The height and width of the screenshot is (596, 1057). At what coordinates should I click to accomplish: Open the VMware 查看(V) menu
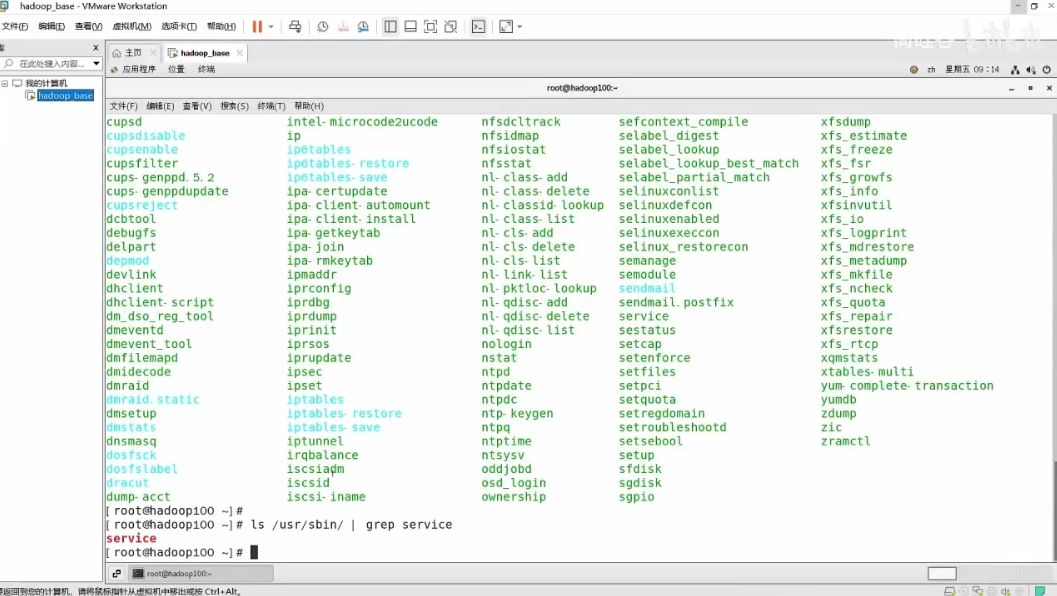click(x=88, y=26)
